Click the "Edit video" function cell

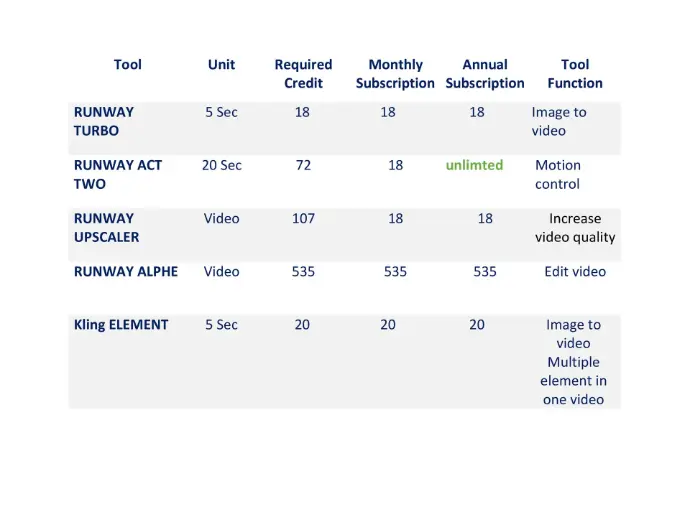pyautogui.click(x=575, y=271)
